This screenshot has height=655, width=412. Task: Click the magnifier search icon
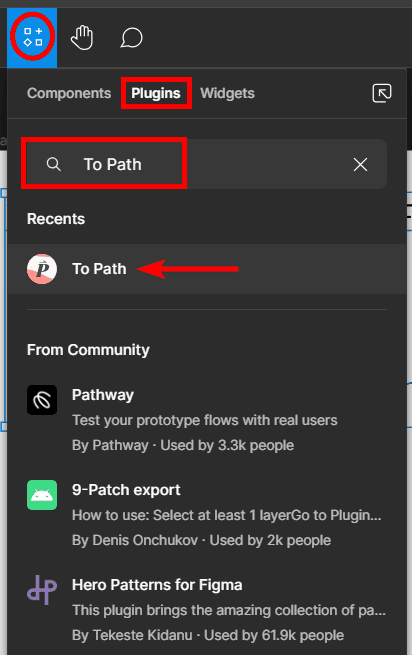53,164
